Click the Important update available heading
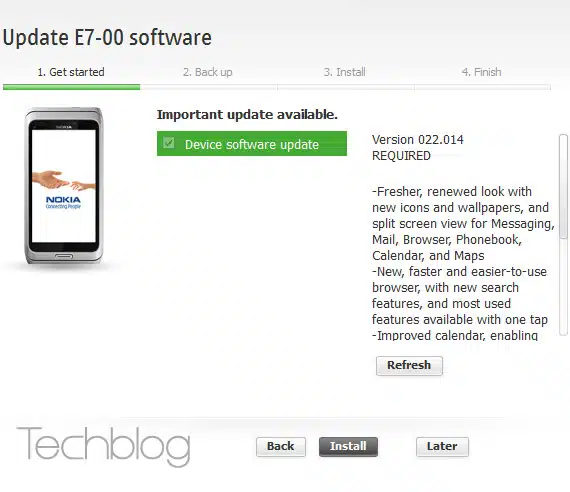The image size is (570, 492). tap(247, 115)
